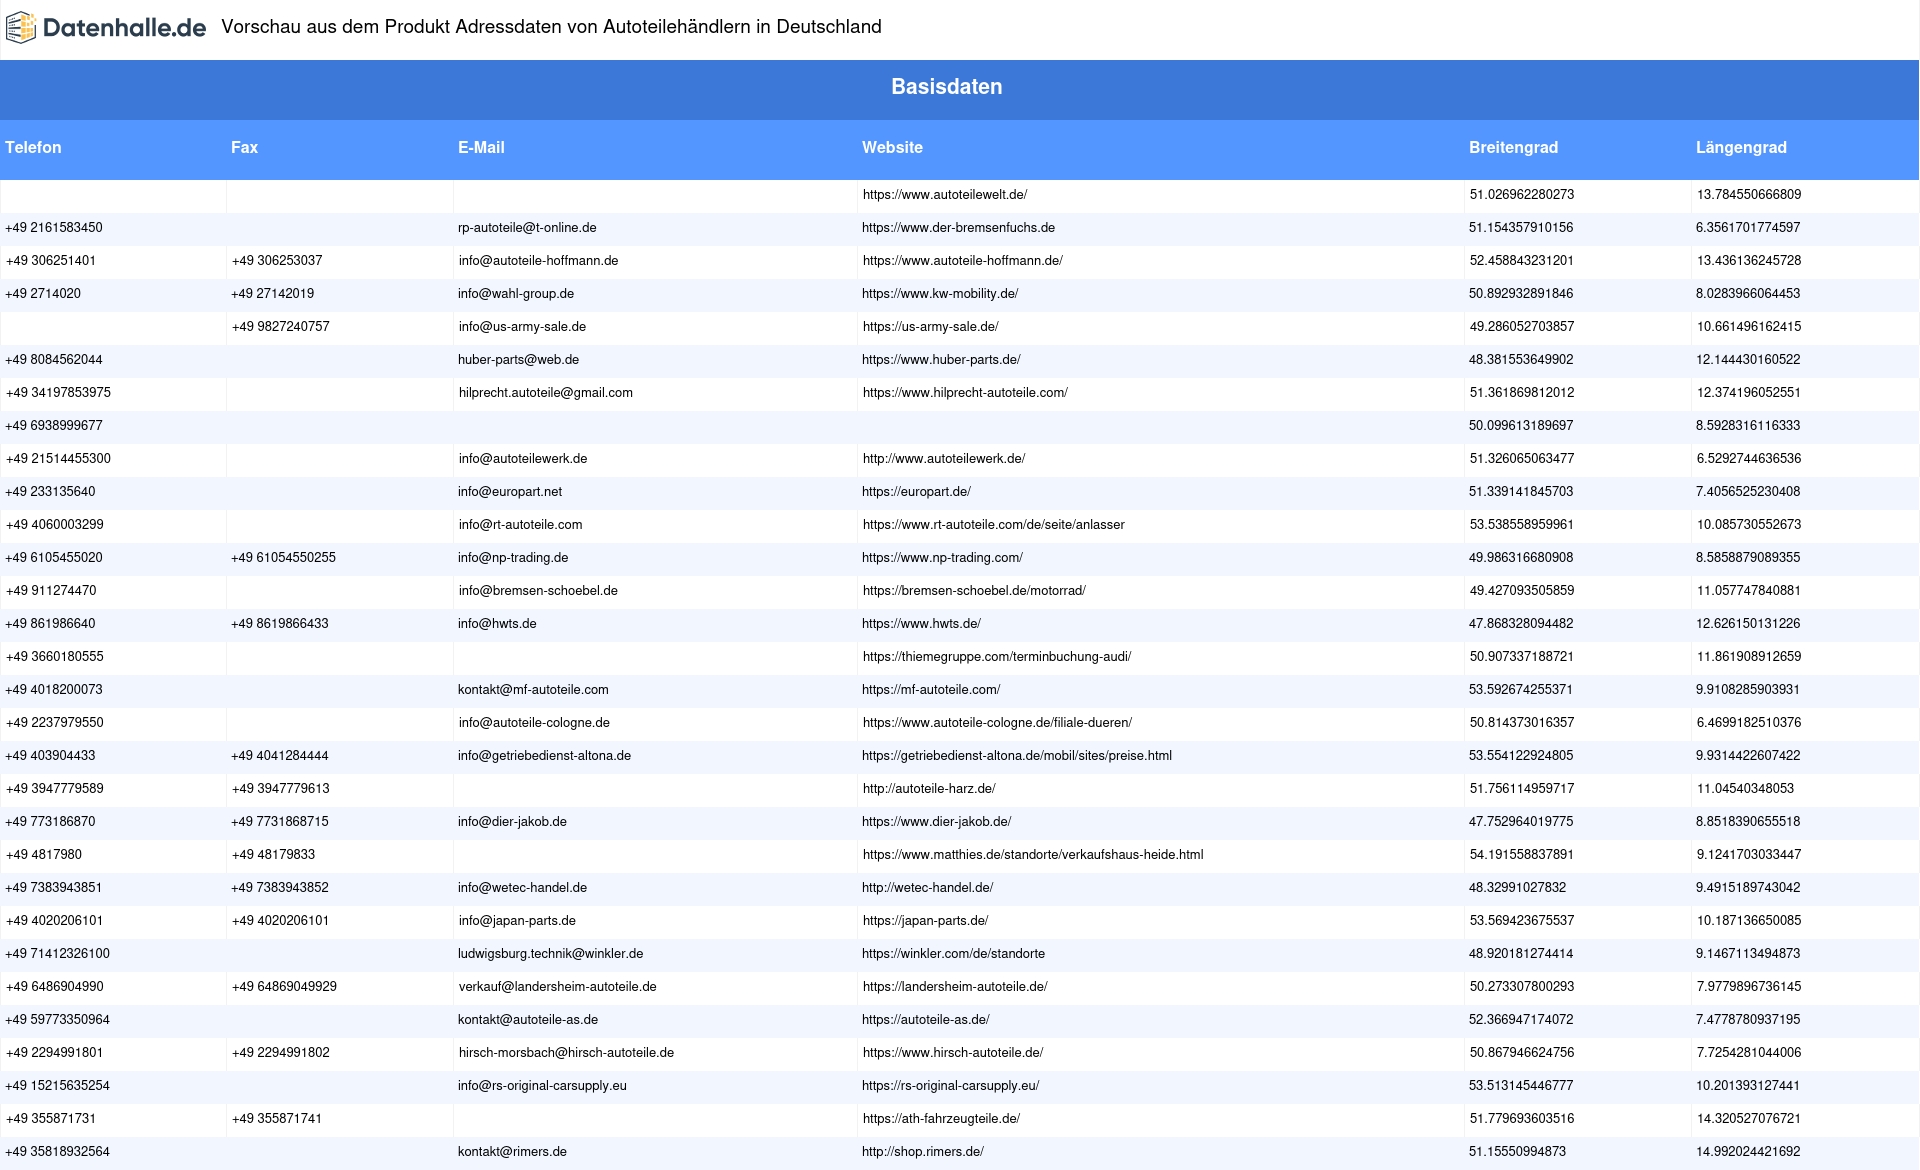The width and height of the screenshot is (1920, 1170).
Task: Click the Längengrad column header
Action: (x=1741, y=147)
